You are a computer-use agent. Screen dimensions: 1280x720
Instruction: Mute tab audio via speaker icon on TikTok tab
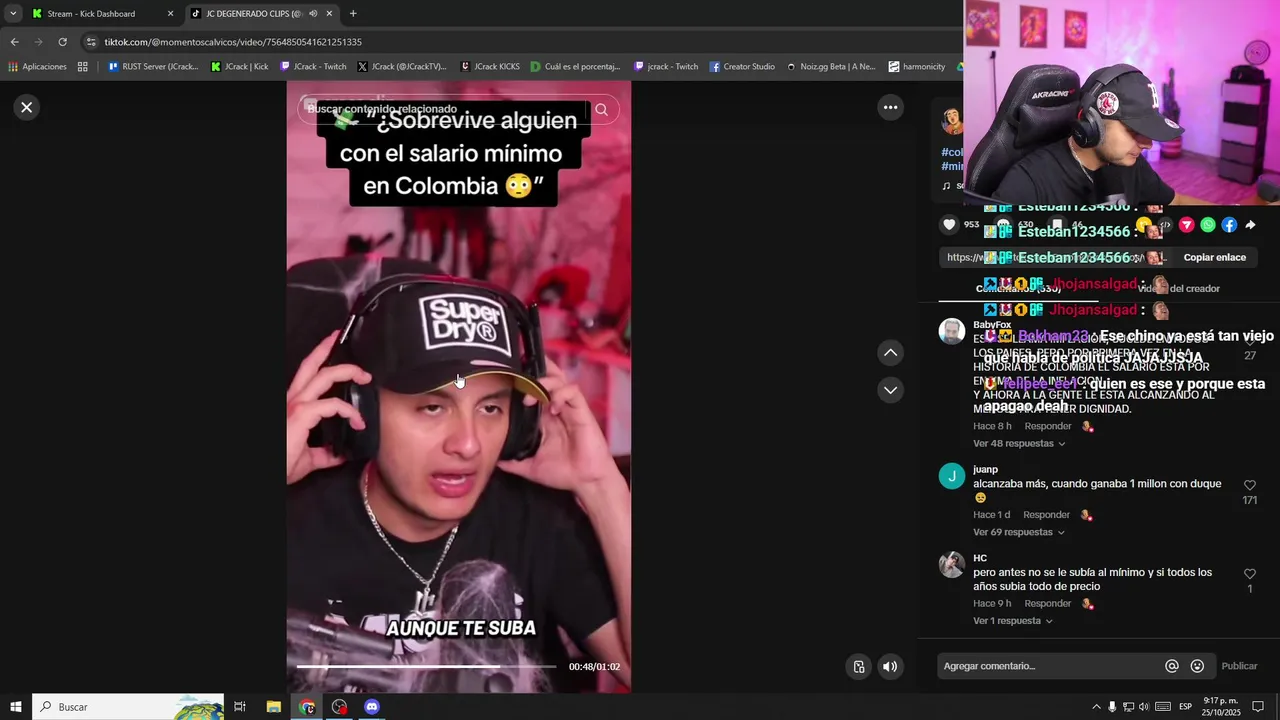[313, 14]
